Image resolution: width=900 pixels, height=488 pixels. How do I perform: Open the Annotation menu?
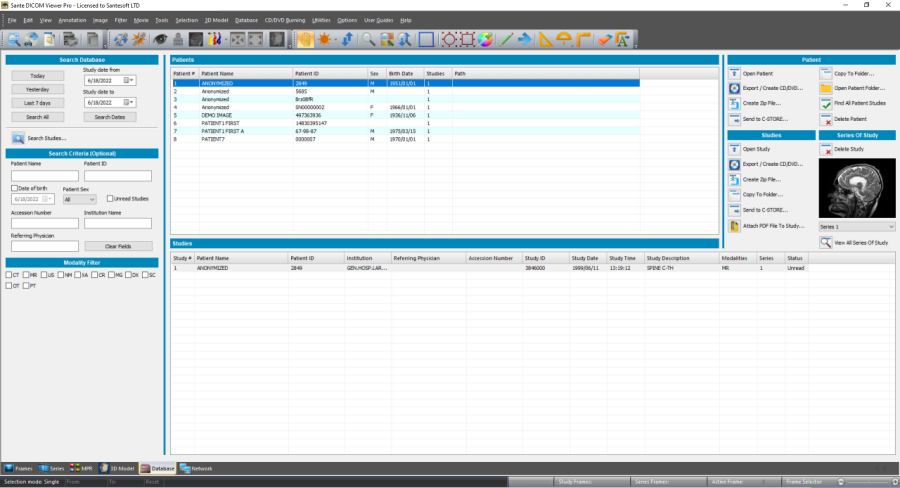pyautogui.click(x=72, y=20)
